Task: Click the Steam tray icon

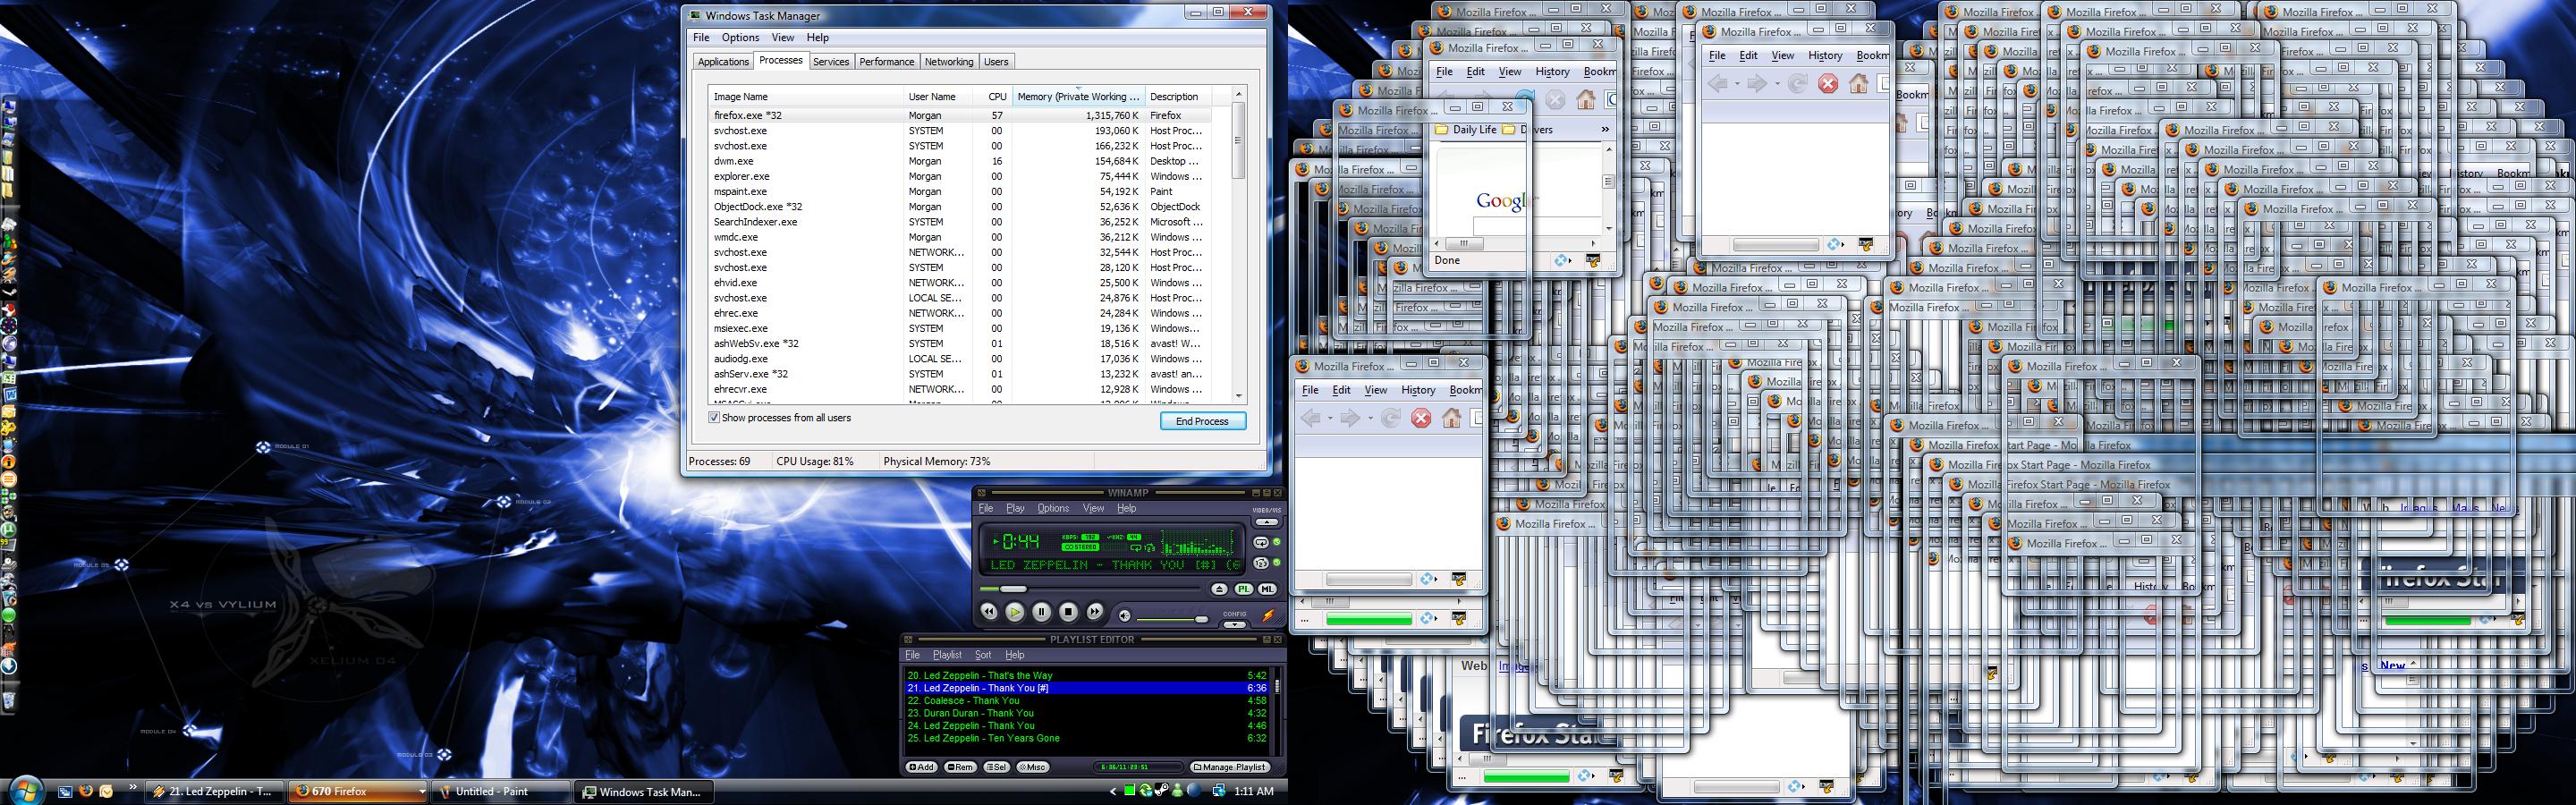Action: coord(1160,791)
